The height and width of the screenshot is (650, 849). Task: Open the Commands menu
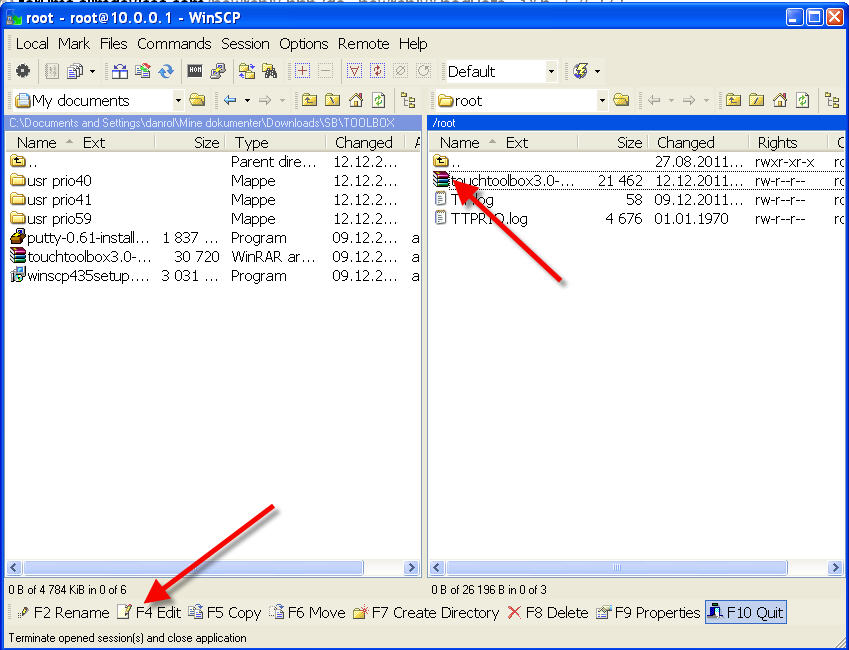click(174, 43)
